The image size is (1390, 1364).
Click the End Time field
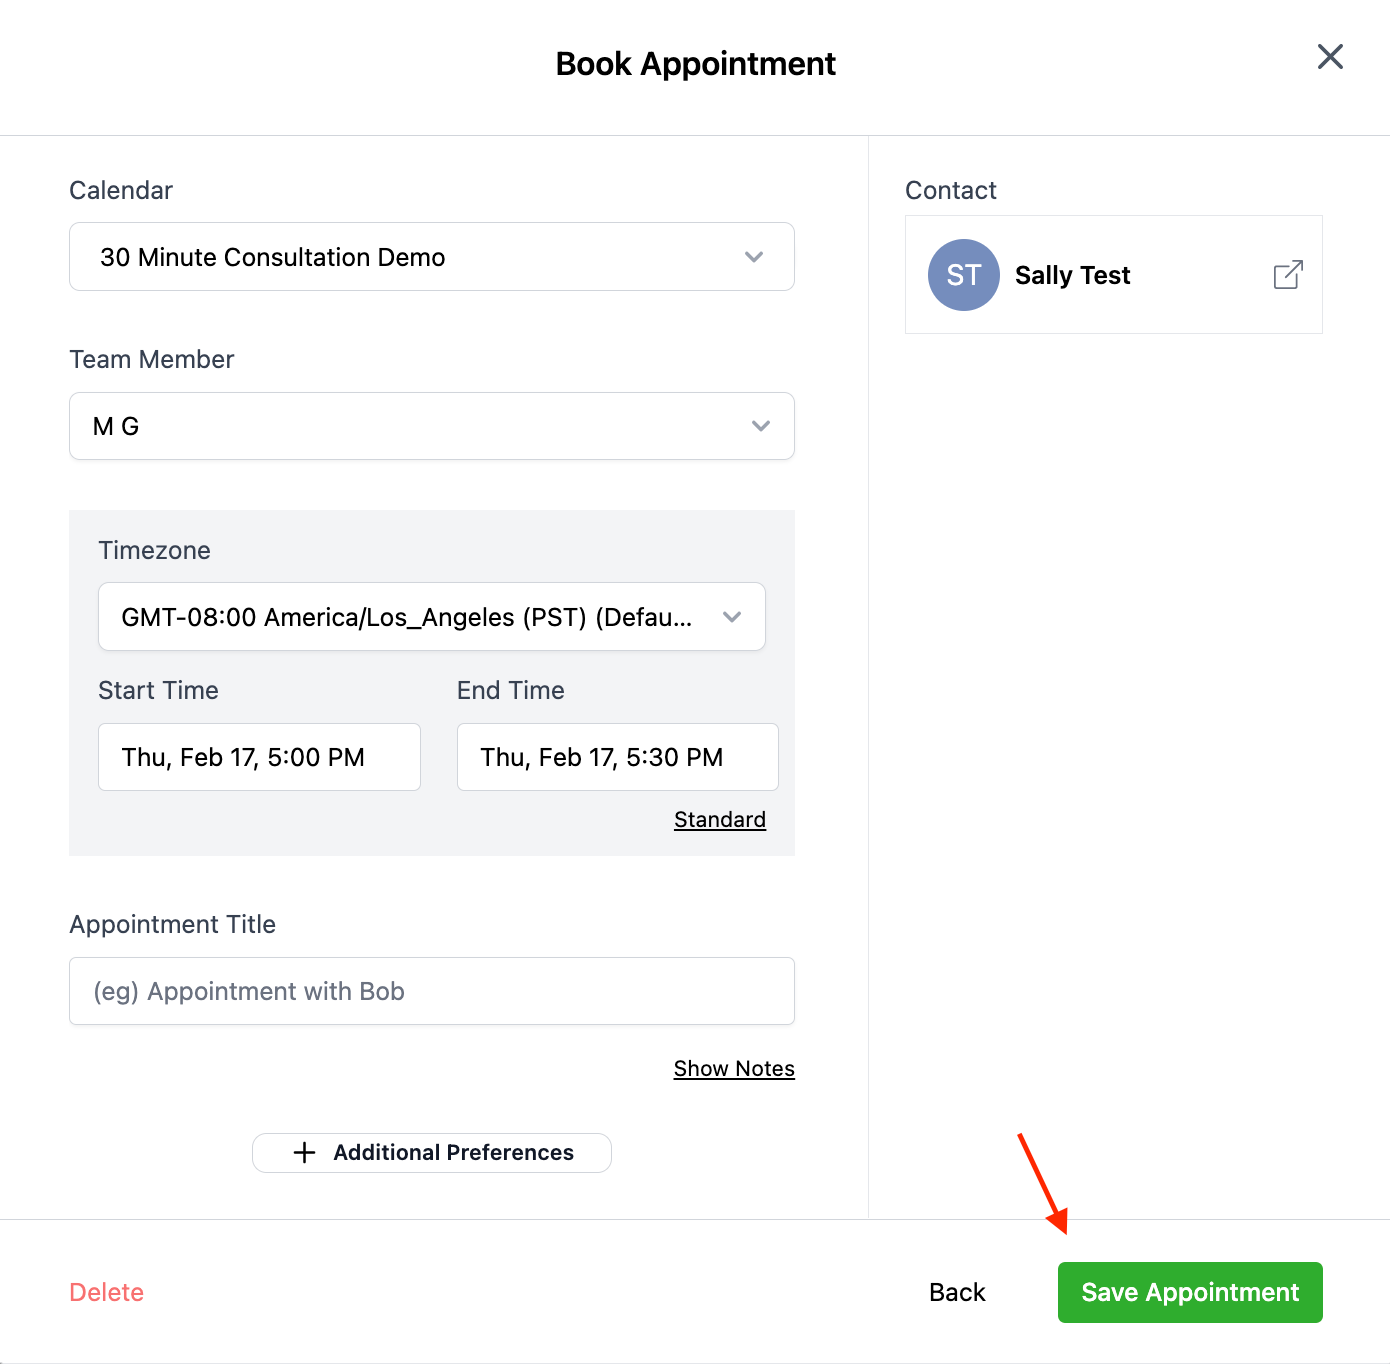[x=618, y=757]
